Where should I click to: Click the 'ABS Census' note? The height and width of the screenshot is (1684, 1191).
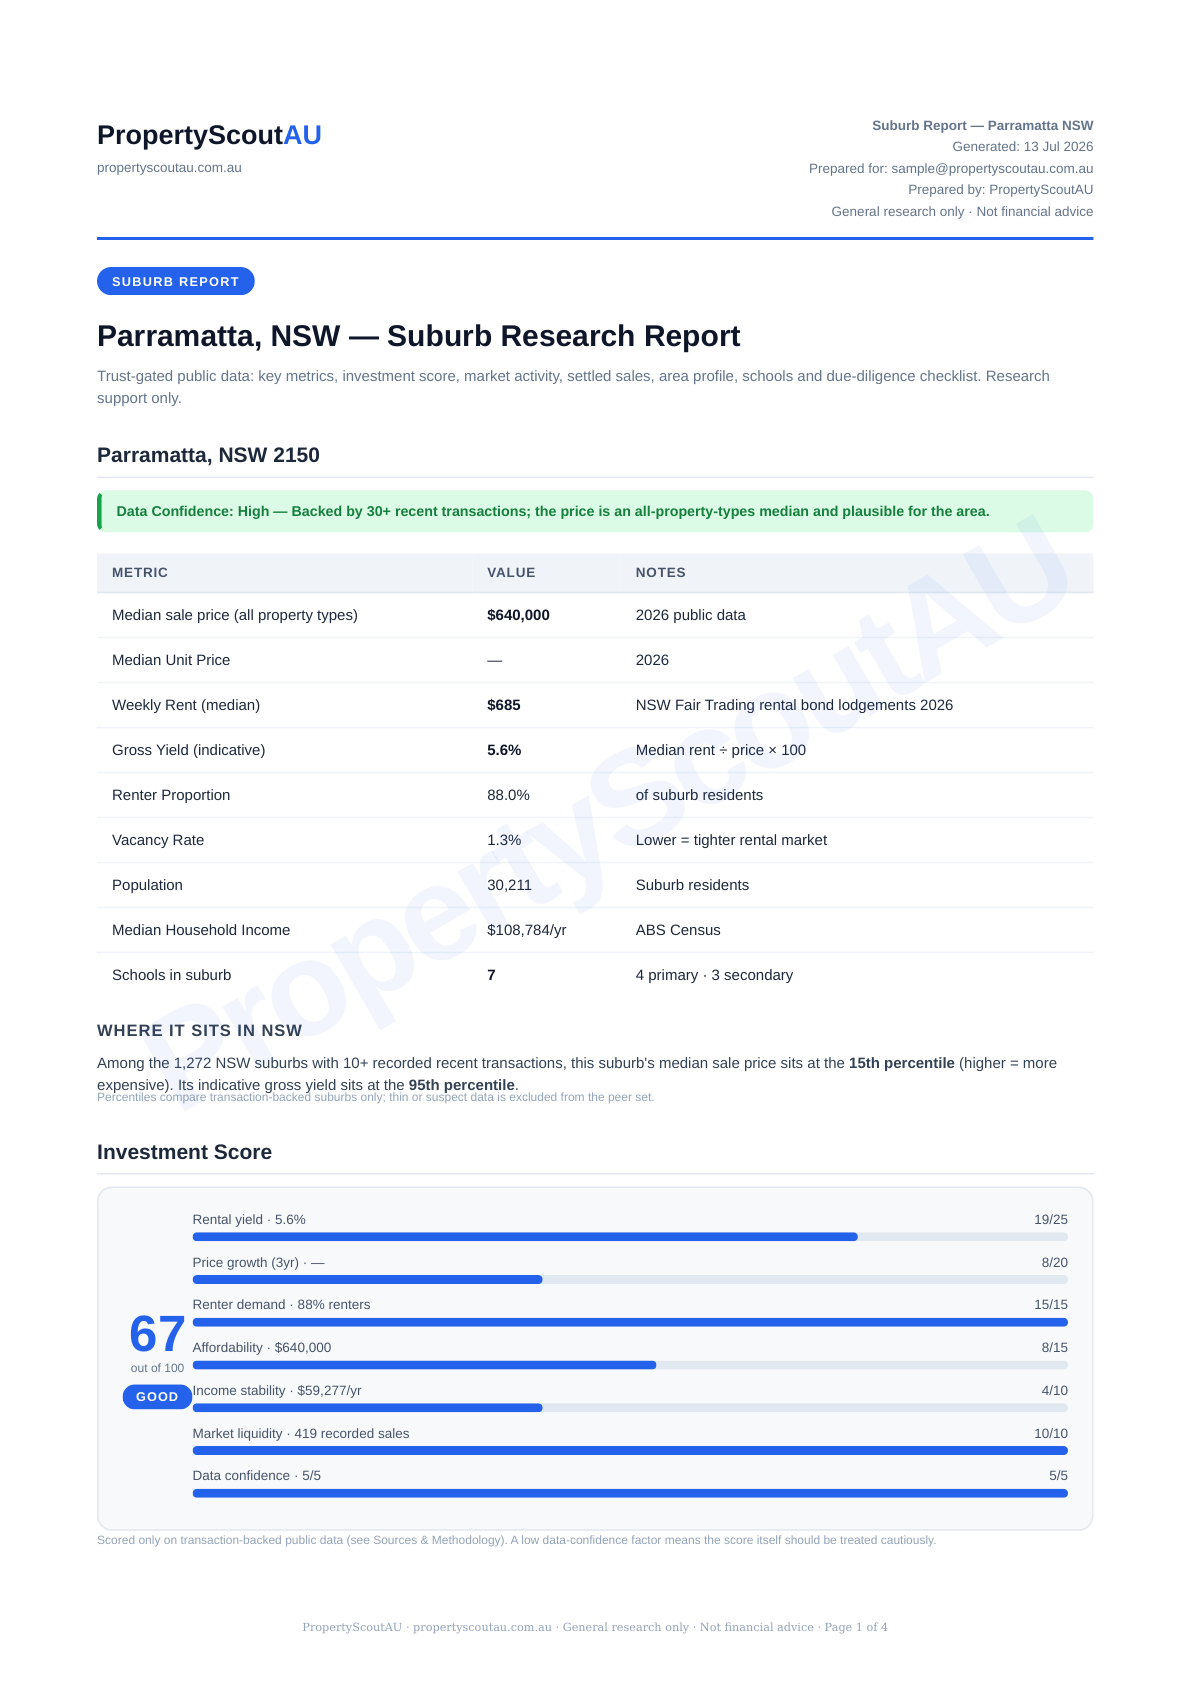(x=678, y=930)
